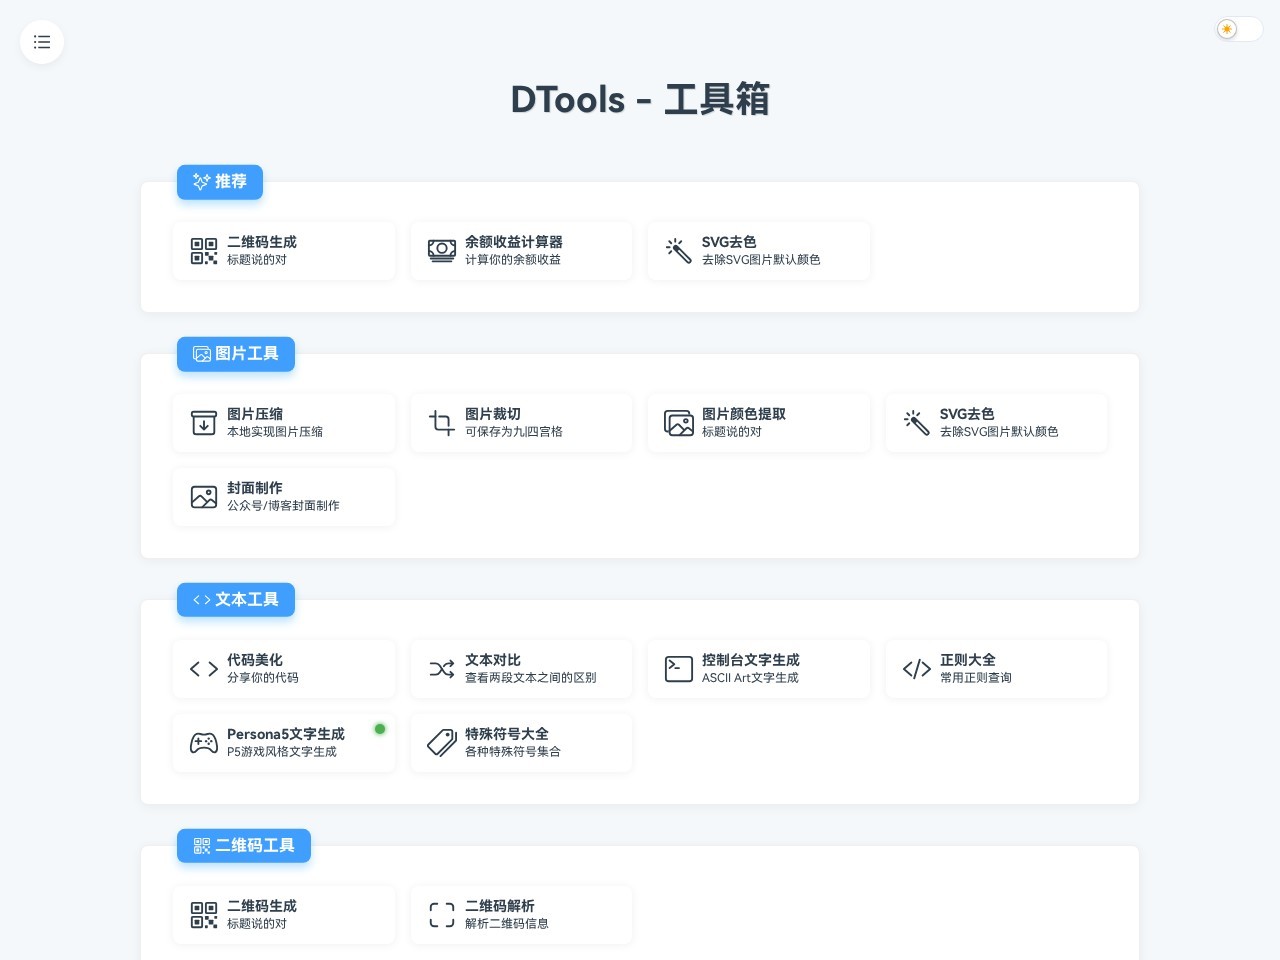This screenshot has width=1280, height=960.
Task: Open 二维码解析 tool title
Action: (x=500, y=906)
